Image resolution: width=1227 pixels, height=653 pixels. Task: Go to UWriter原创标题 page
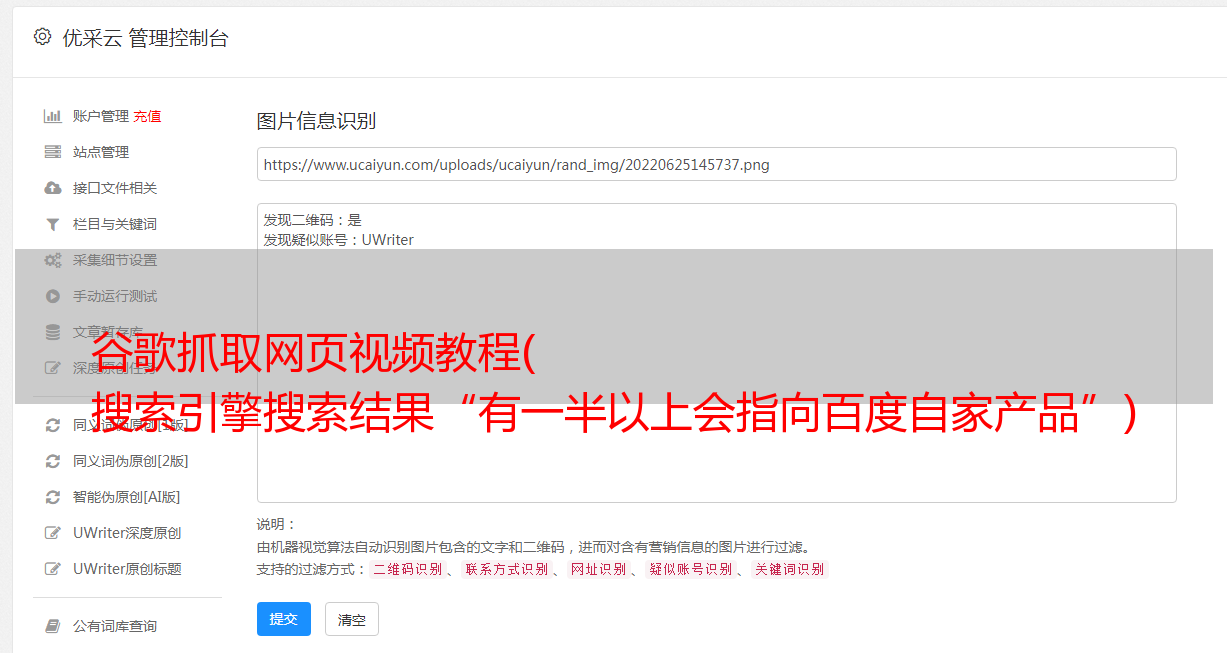click(x=127, y=569)
